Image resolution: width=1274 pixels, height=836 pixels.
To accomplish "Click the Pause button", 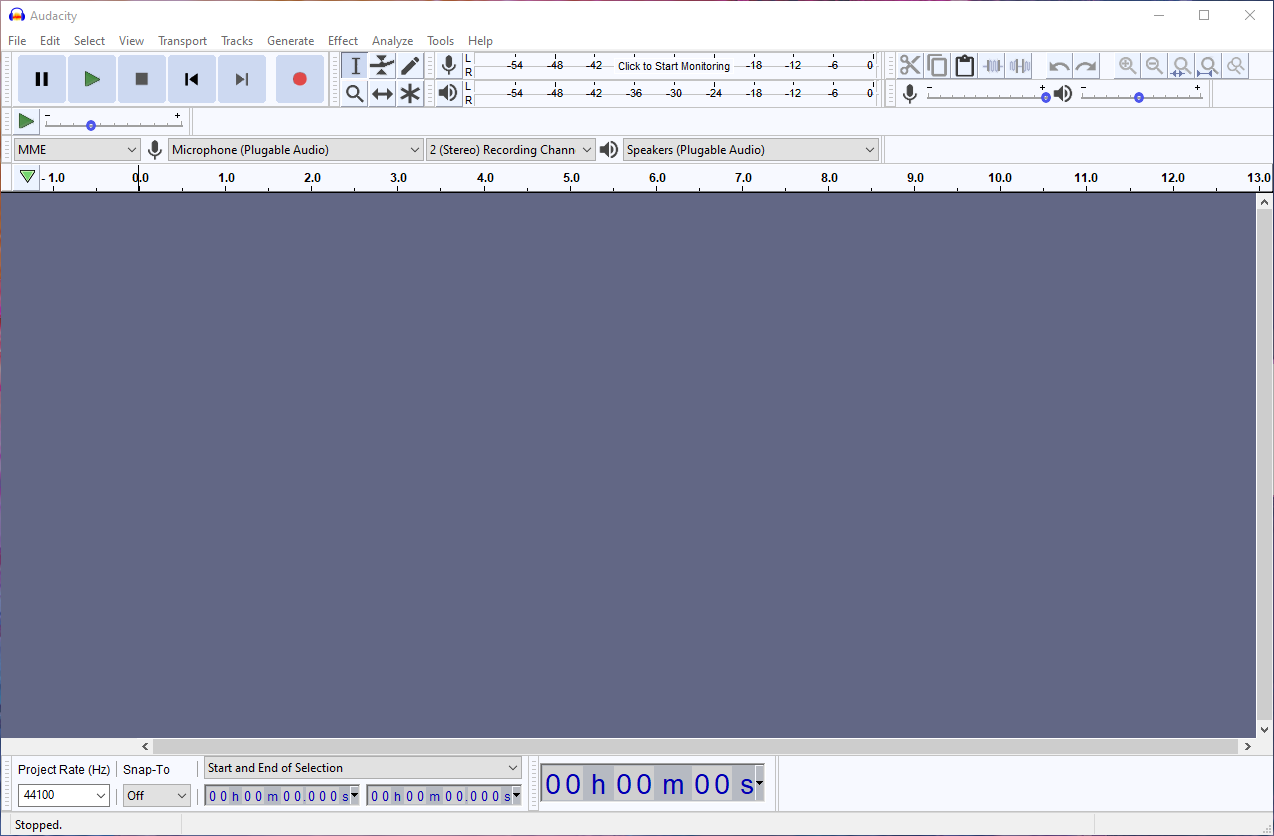I will click(x=42, y=79).
